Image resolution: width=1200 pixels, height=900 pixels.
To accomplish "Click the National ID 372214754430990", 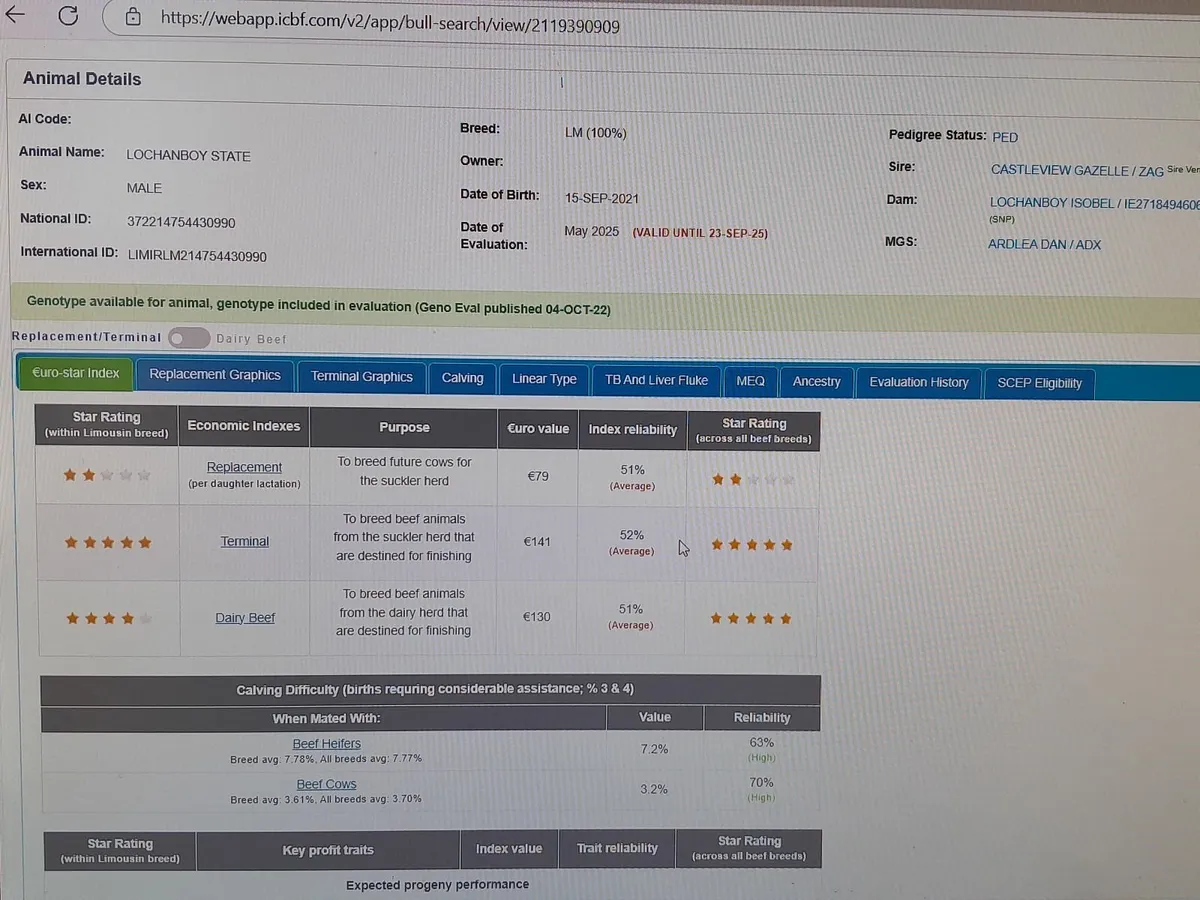I will coord(182,222).
